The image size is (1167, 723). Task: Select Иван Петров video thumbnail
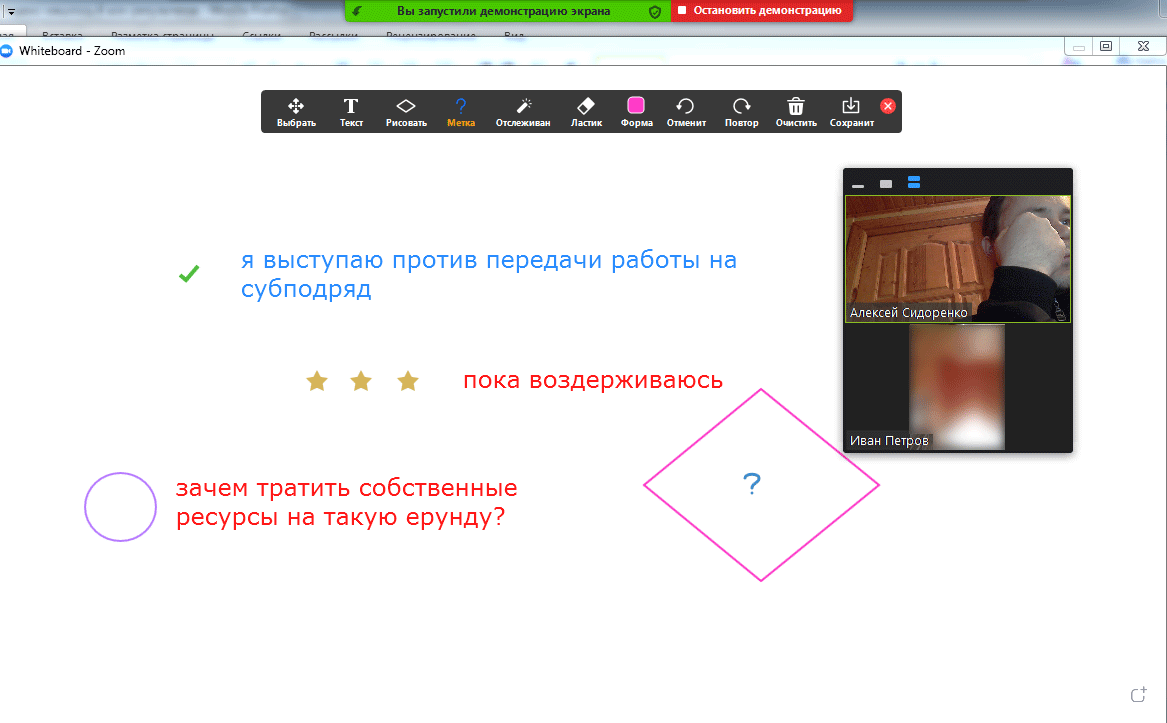(957, 387)
